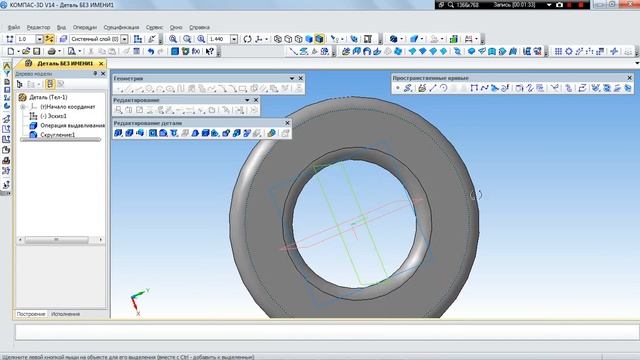This screenshot has width=640, height=360.
Task: Click the spline curve tool in spatial curves
Action: (x=484, y=88)
